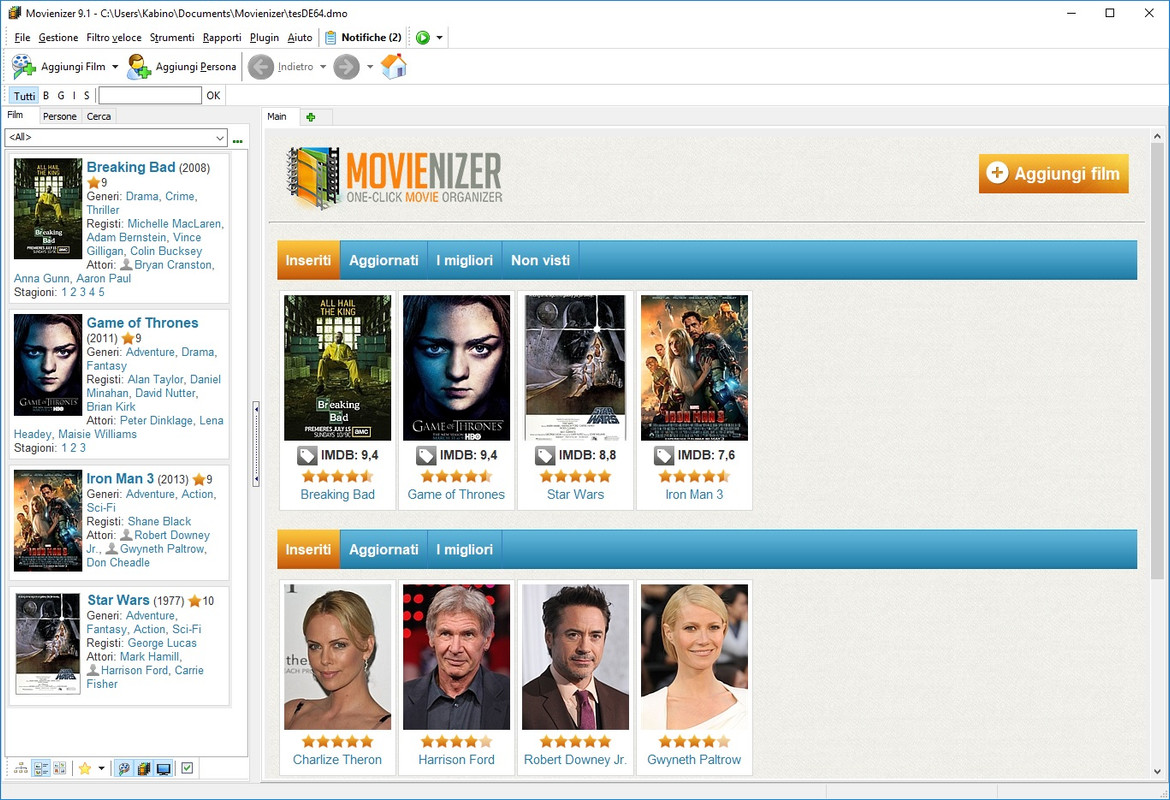Select the thumbnails grid view icon
The width and height of the screenshot is (1170, 800).
[60, 768]
